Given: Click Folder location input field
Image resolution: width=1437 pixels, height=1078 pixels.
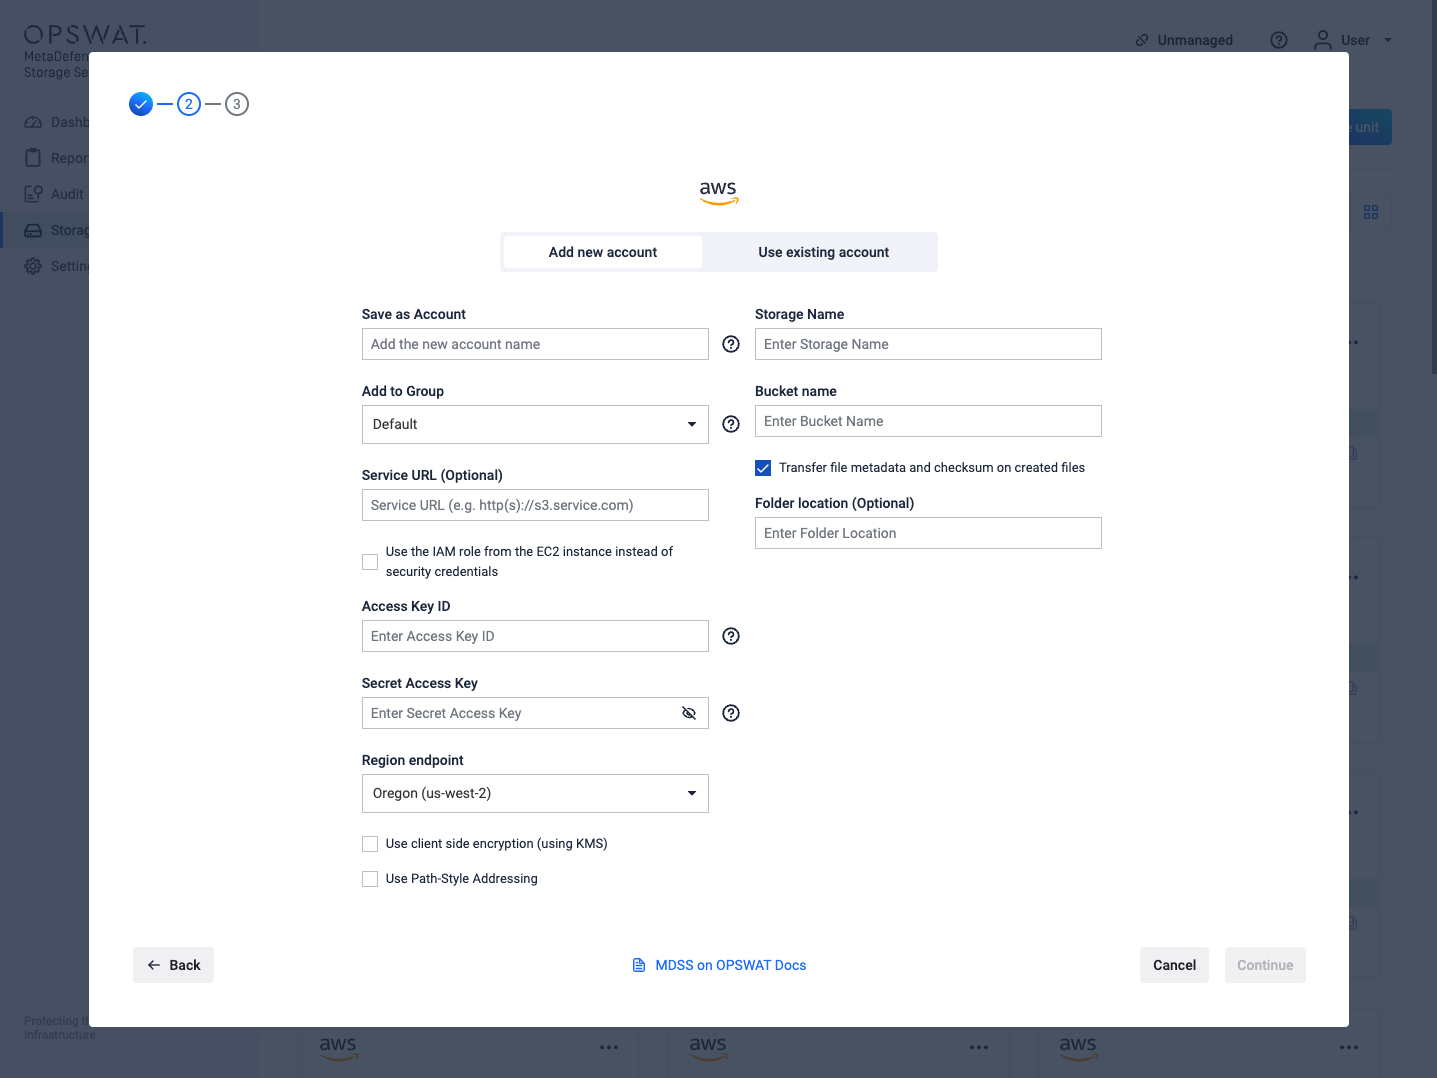Looking at the screenshot, I should tap(928, 533).
